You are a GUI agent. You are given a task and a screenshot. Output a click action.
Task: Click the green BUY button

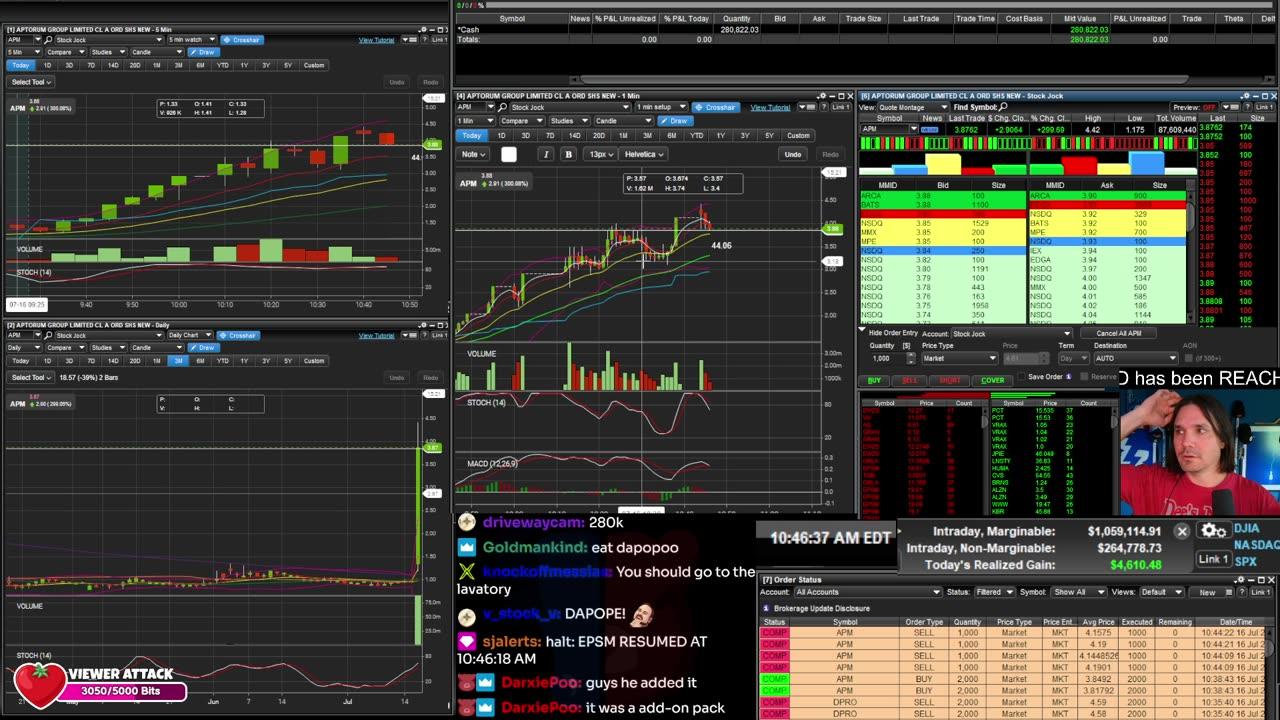[874, 380]
